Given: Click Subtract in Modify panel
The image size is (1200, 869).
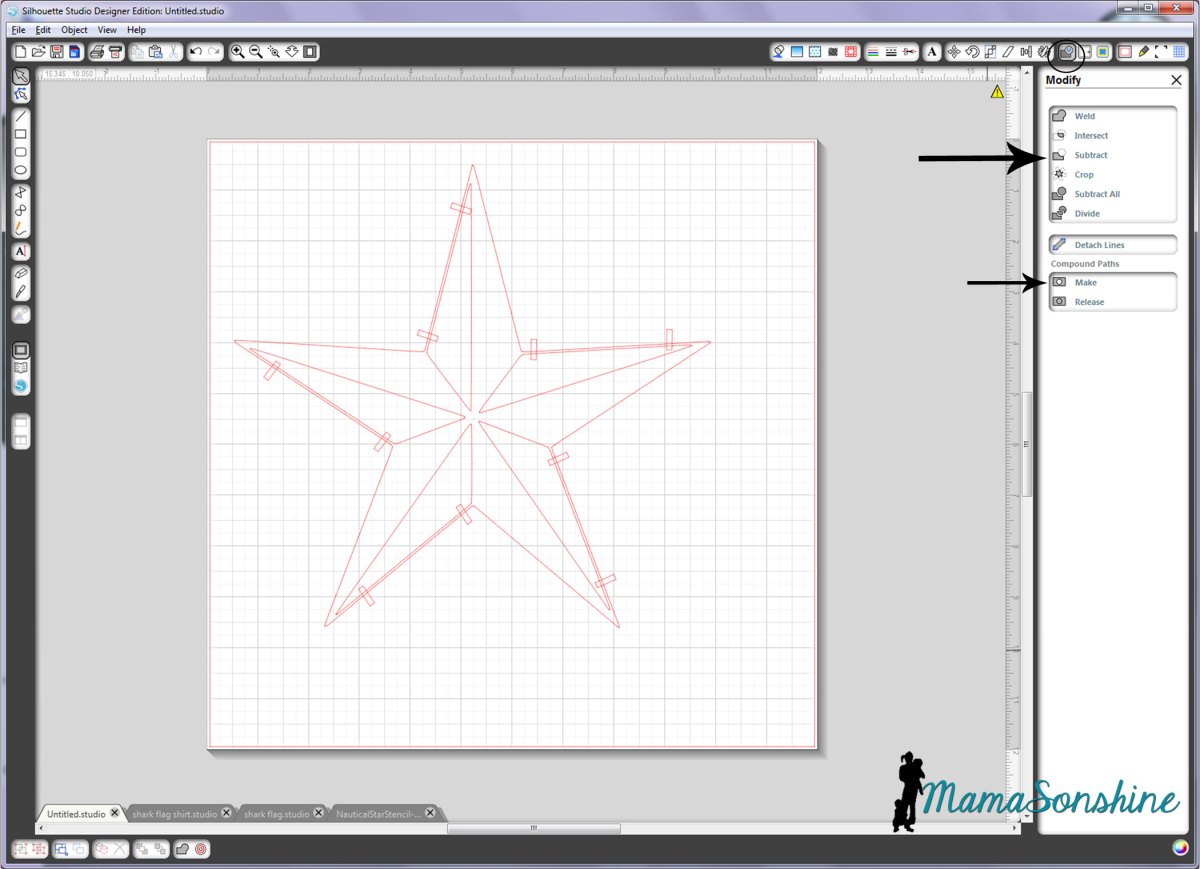Looking at the screenshot, I should click(x=1090, y=155).
